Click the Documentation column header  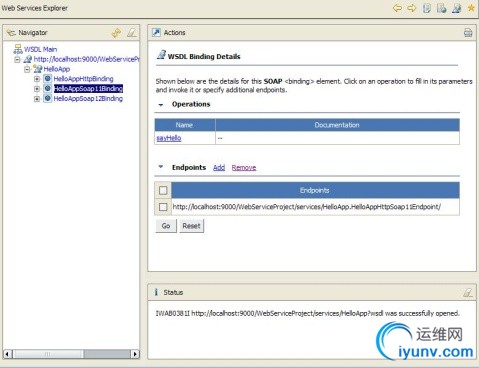(337, 125)
